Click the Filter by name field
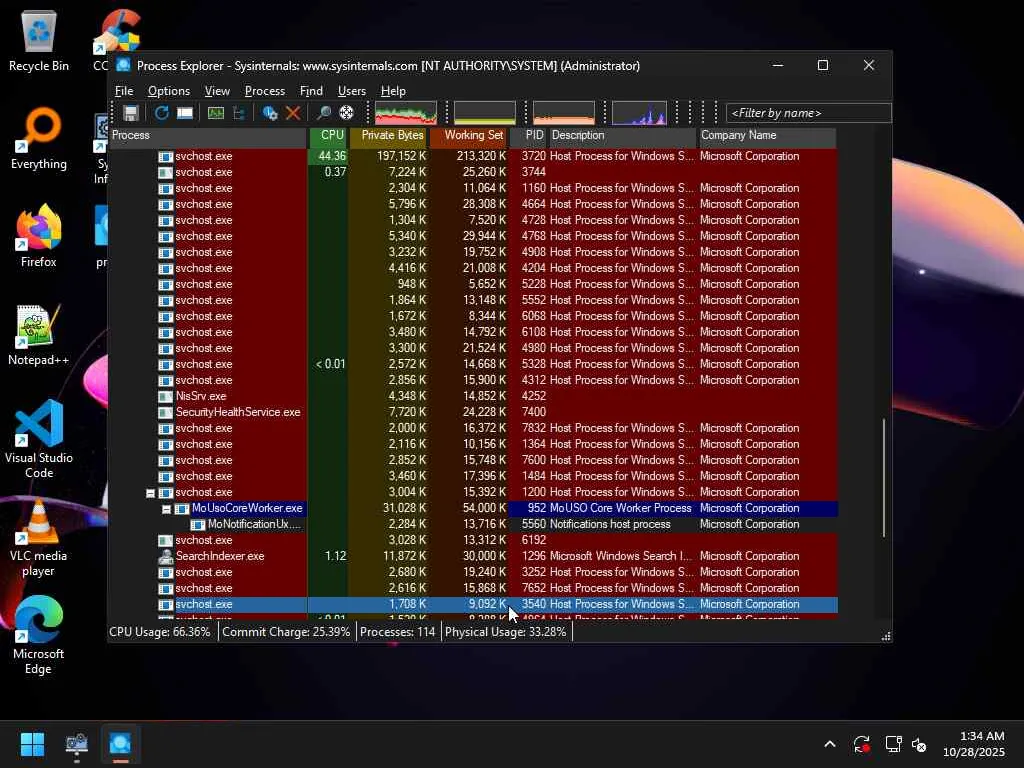This screenshot has width=1024, height=768. coord(808,113)
